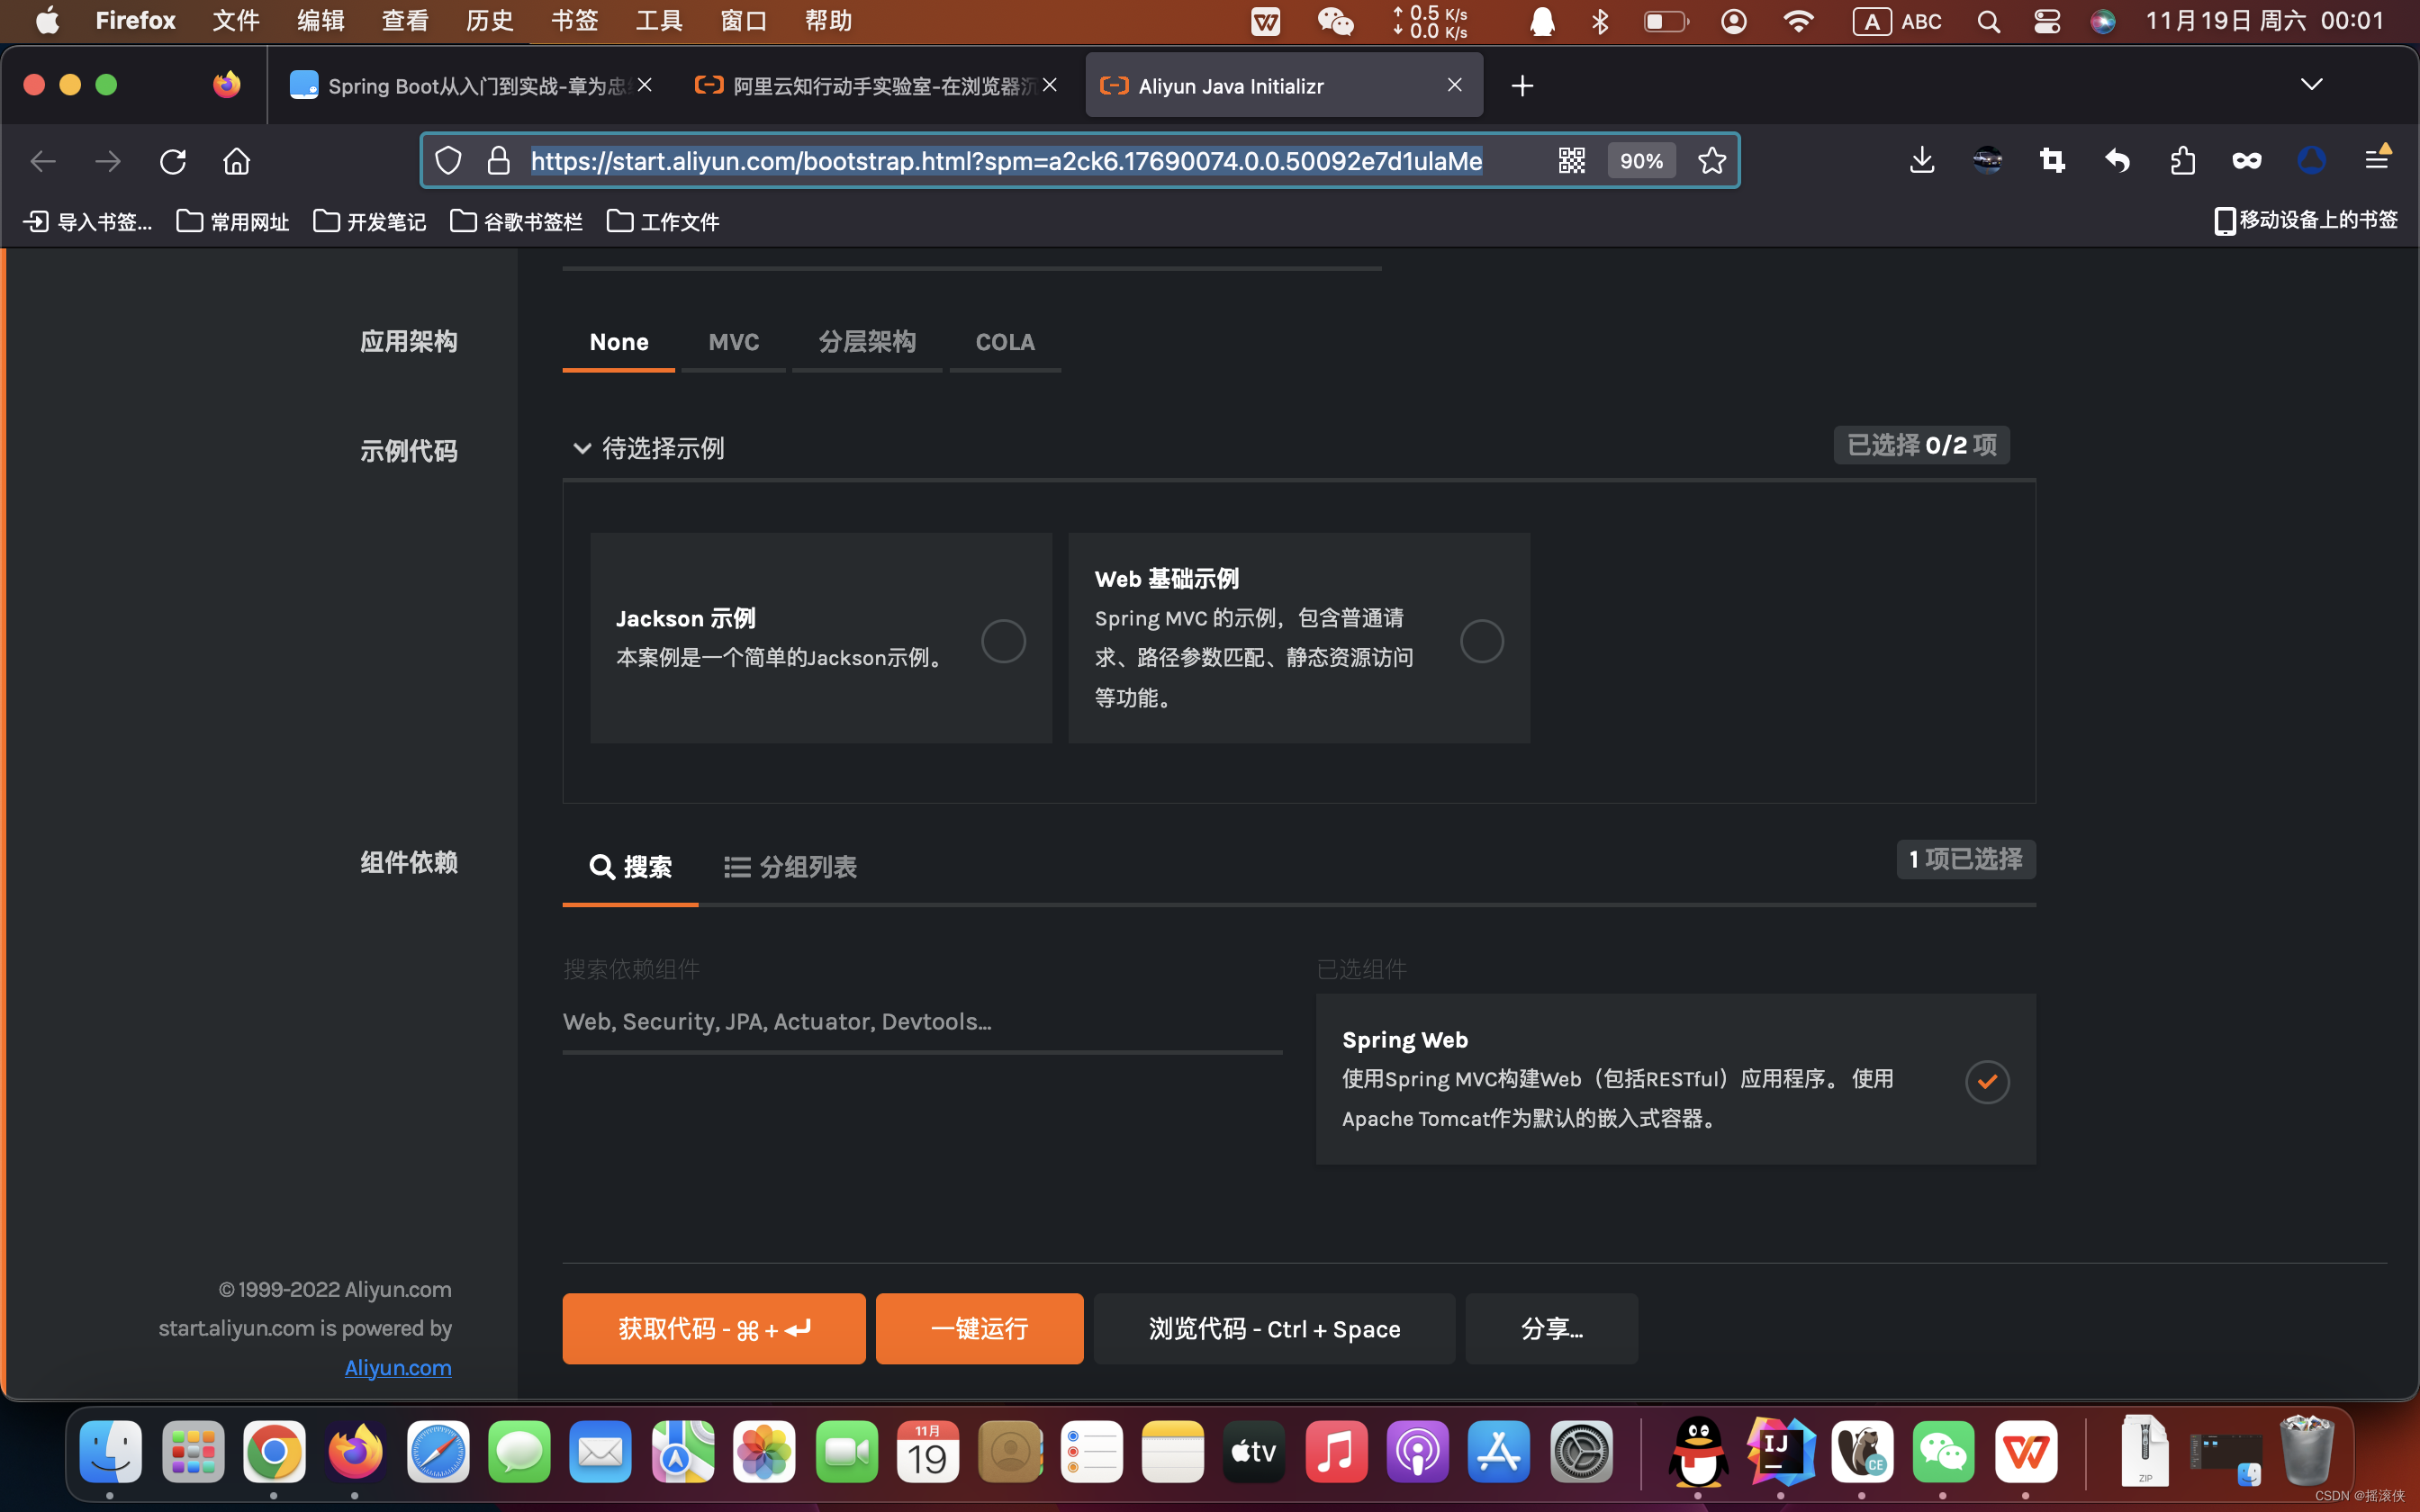This screenshot has height=1512, width=2420.
Task: Select the Web 基础示例 sample
Action: point(1482,640)
